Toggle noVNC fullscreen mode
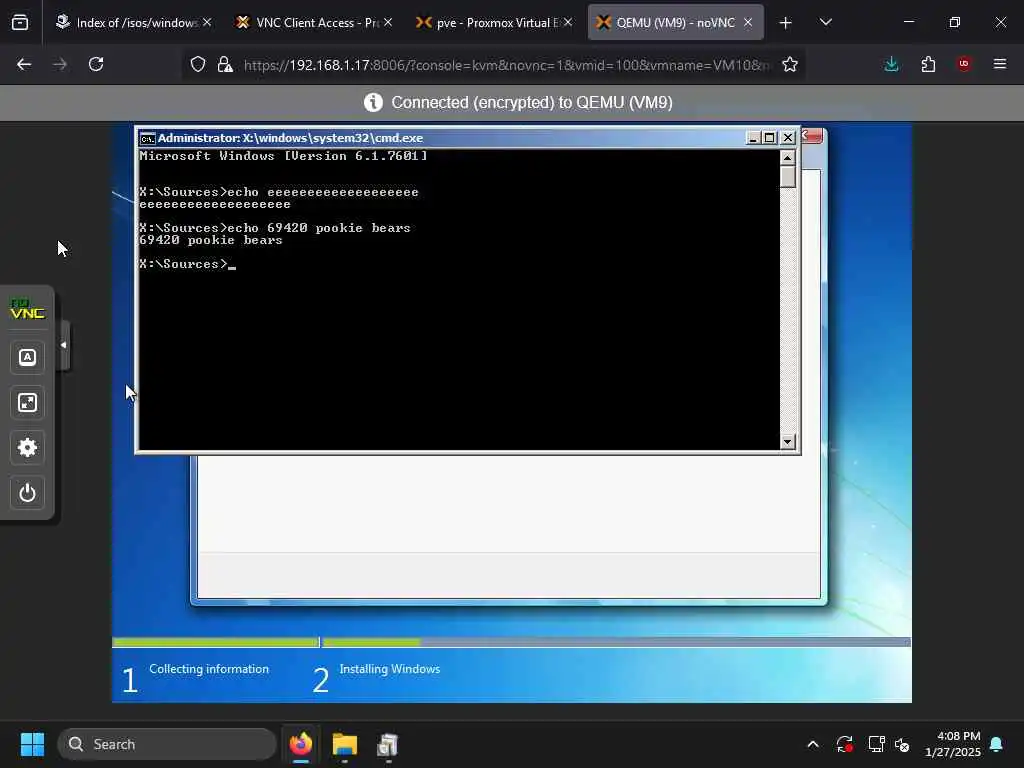 tap(27, 402)
